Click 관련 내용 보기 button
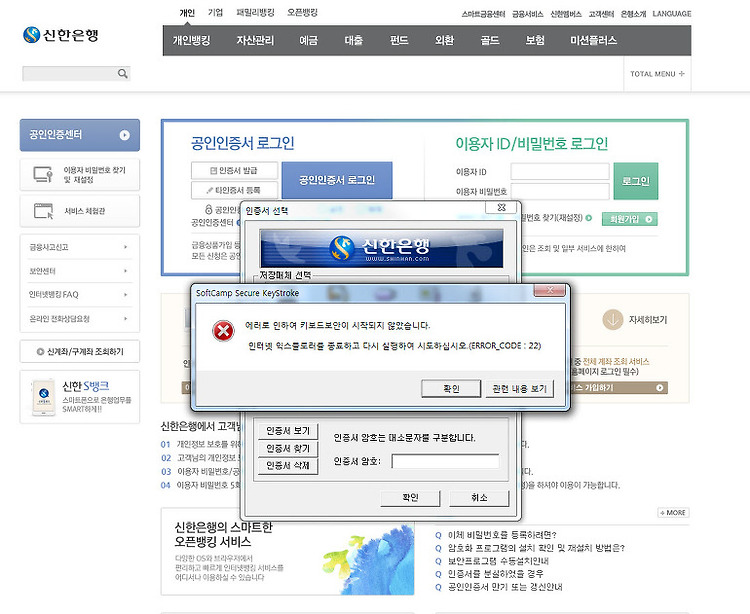The height and width of the screenshot is (614, 750). tap(519, 388)
